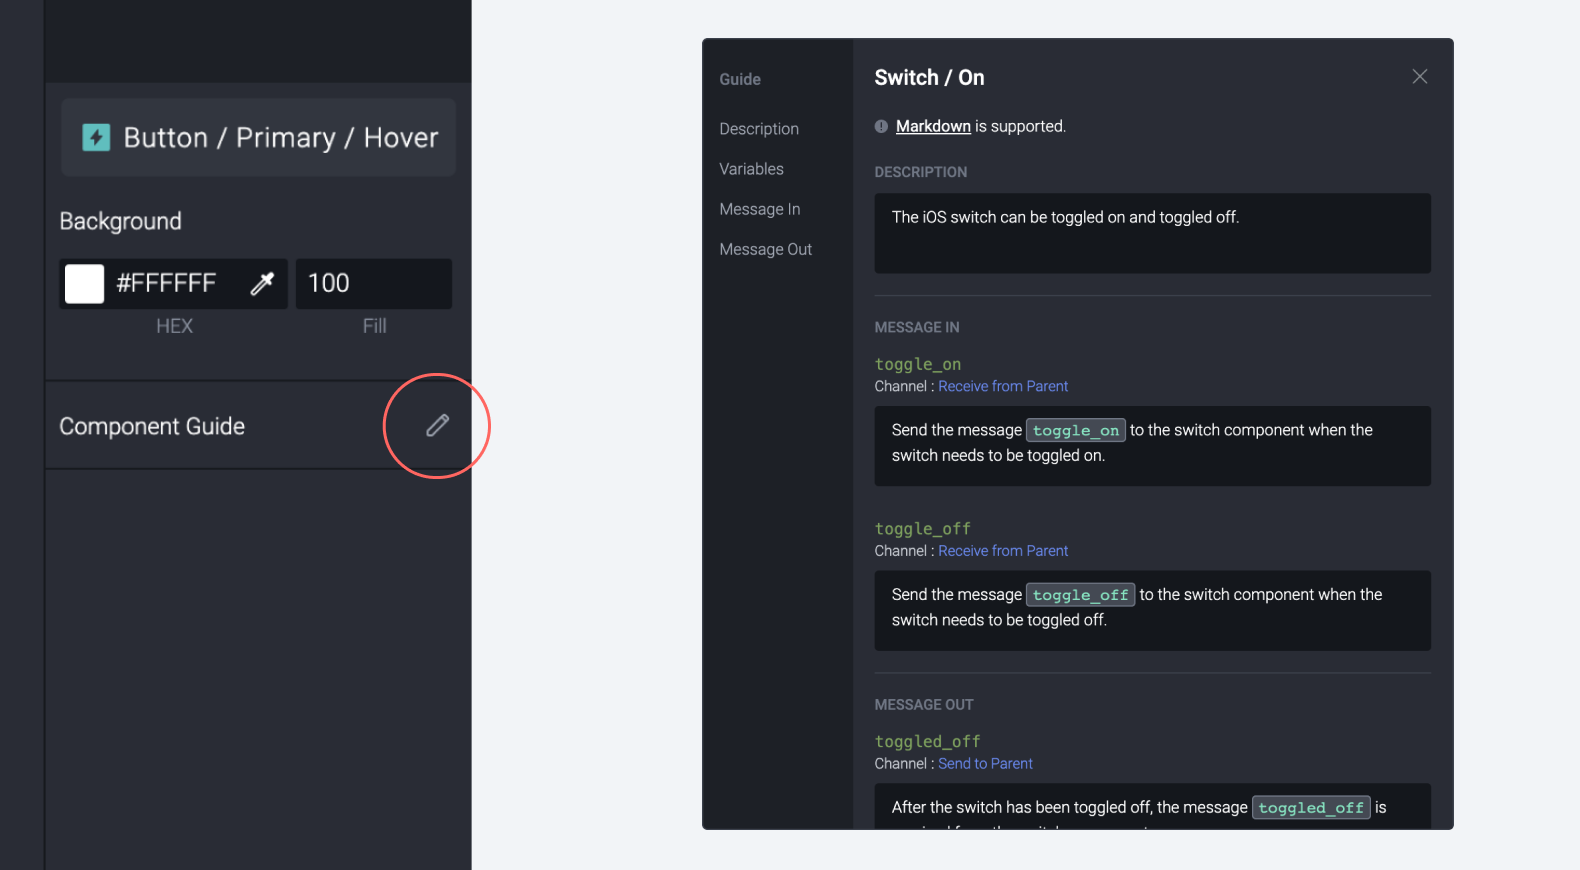Click the Fill value field showing 100
The width and height of the screenshot is (1580, 870).
(373, 284)
